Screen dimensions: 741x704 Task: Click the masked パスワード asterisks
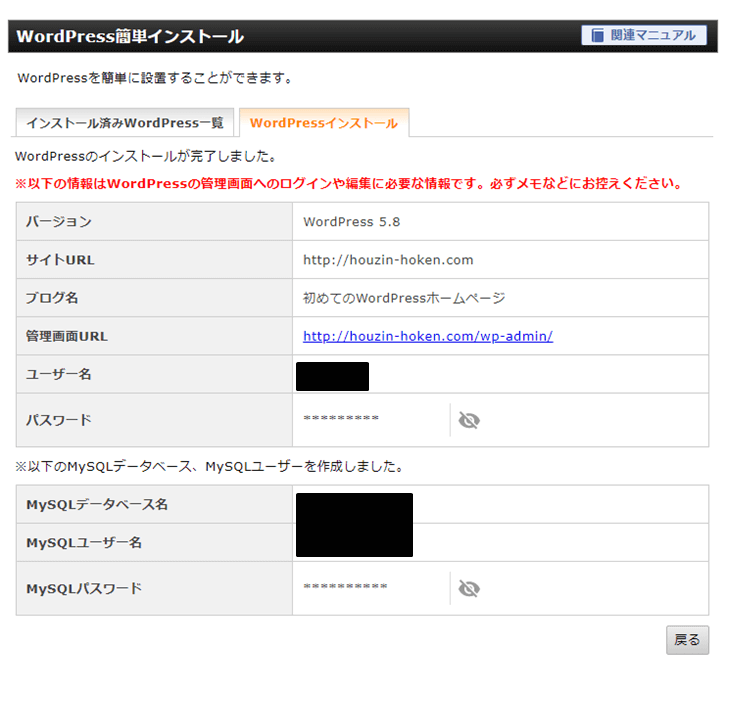tap(341, 418)
